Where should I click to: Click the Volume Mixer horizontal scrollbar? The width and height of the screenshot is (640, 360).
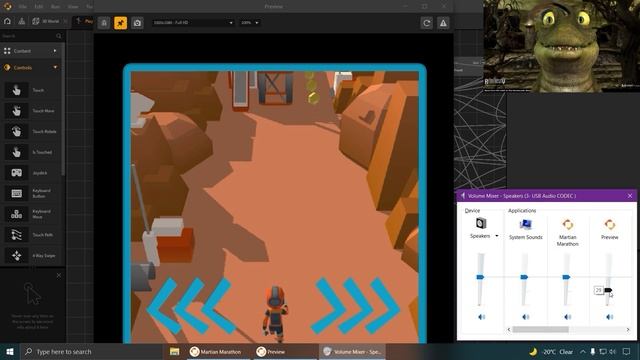[540, 329]
